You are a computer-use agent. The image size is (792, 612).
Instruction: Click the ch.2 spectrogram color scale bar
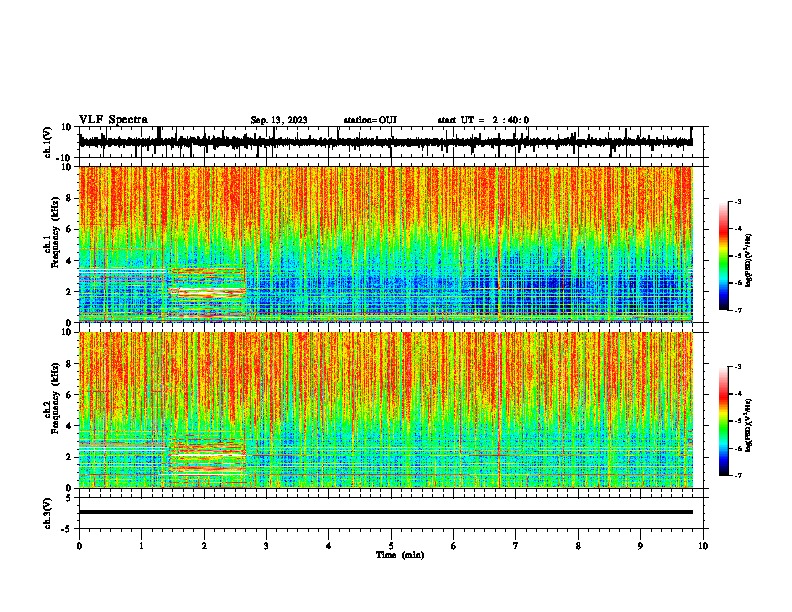[x=724, y=421]
